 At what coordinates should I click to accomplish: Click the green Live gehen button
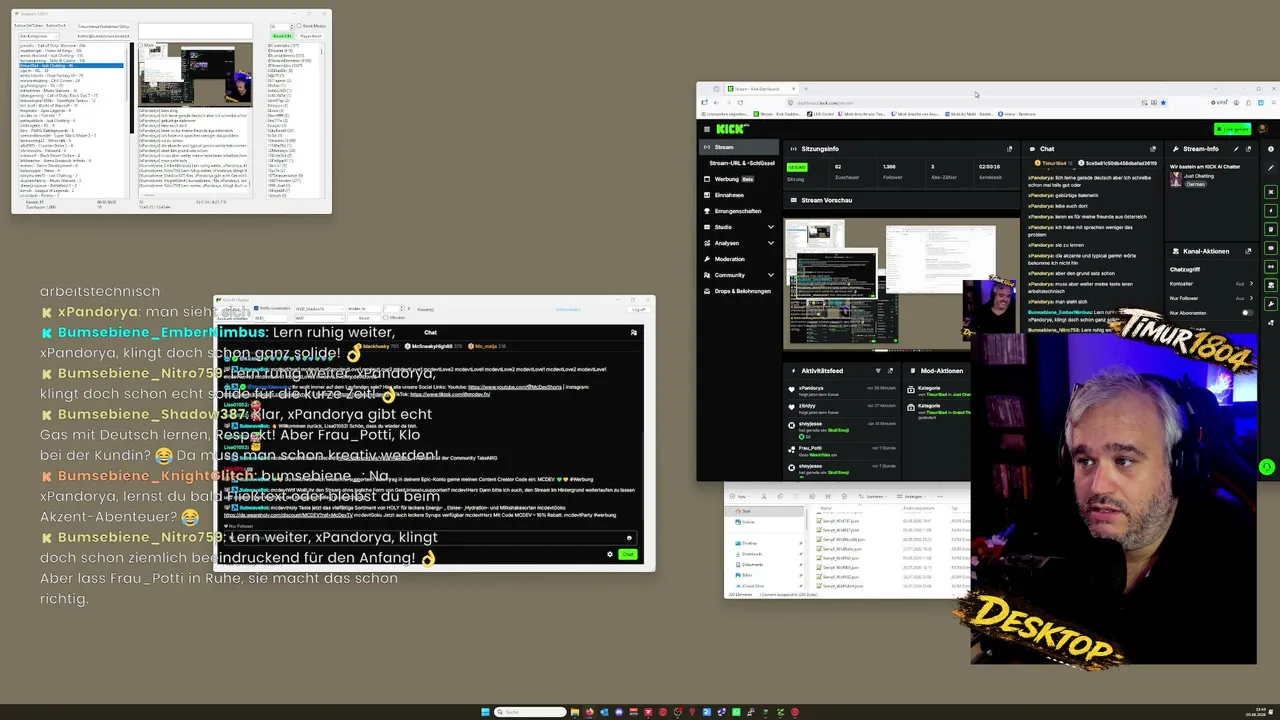(x=1232, y=129)
